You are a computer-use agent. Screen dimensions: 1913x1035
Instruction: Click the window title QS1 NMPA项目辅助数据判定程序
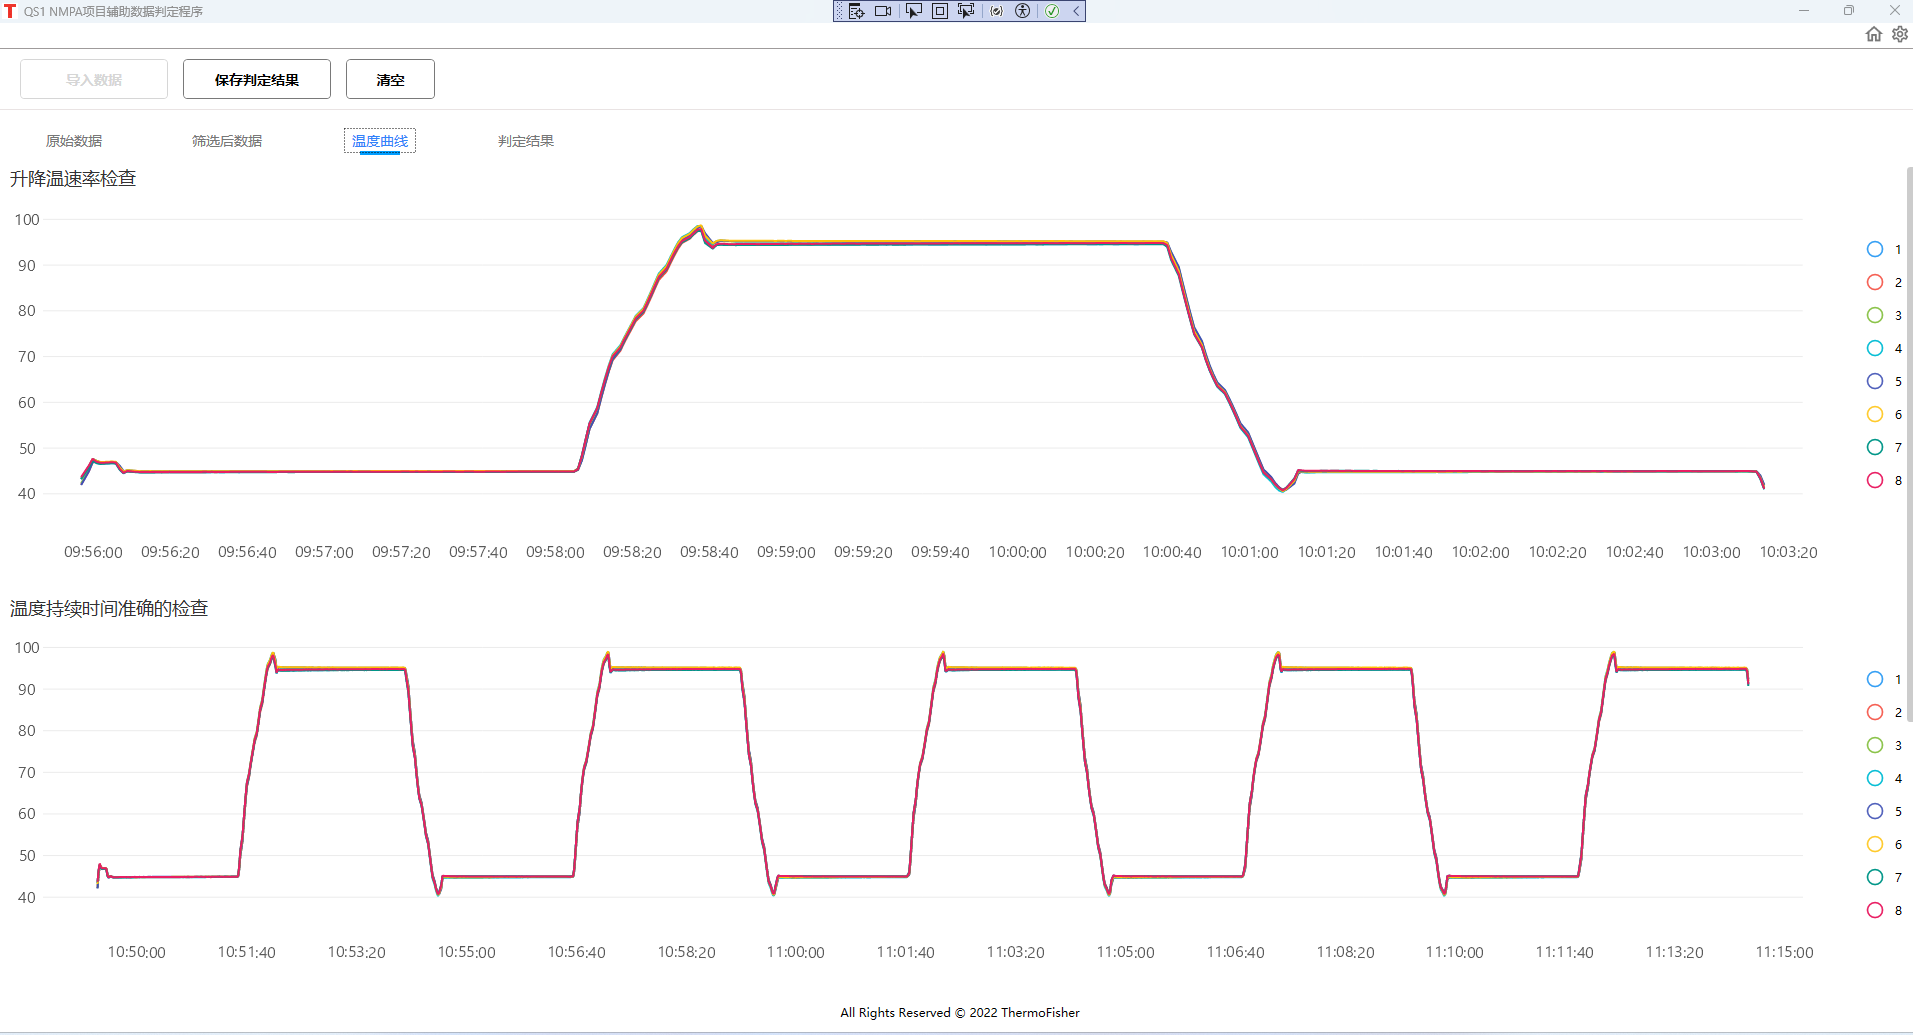113,11
